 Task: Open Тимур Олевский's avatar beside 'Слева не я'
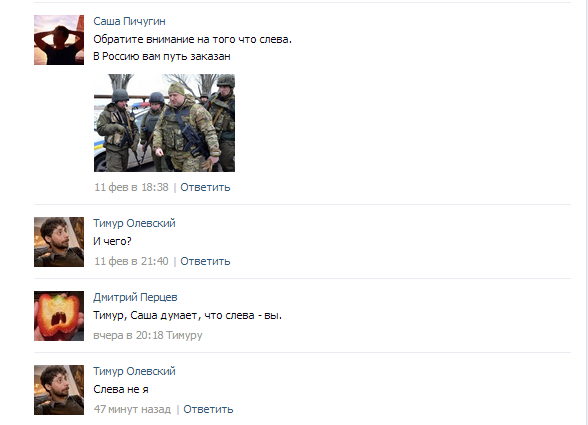pyautogui.click(x=59, y=390)
